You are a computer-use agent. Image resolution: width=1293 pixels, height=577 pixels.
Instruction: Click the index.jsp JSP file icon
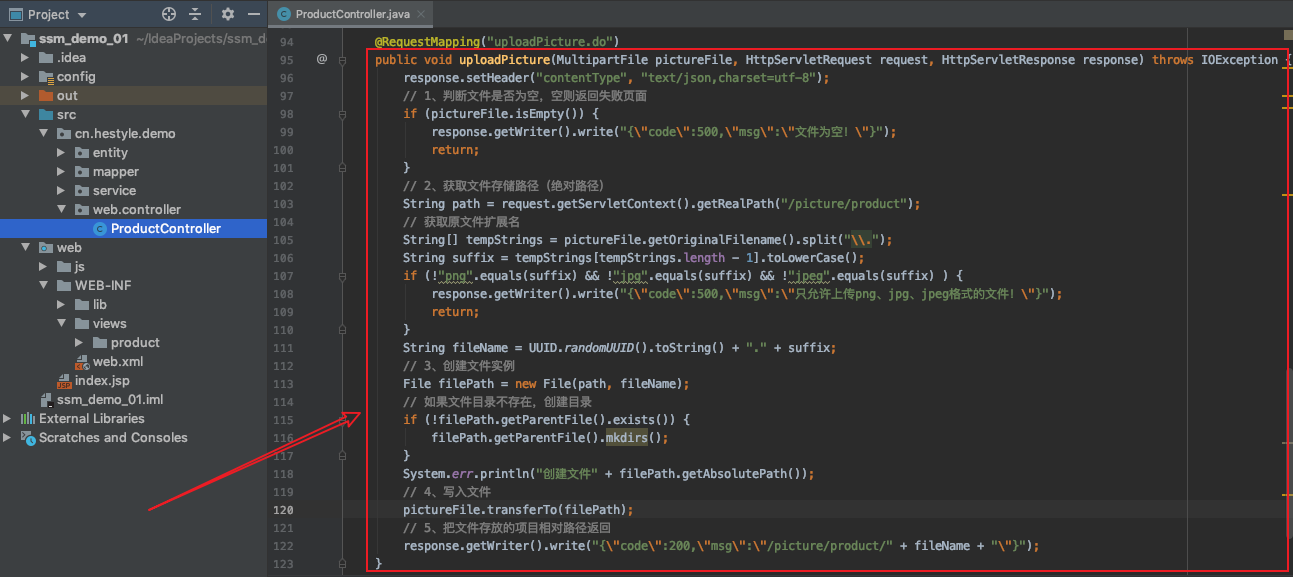pos(64,381)
